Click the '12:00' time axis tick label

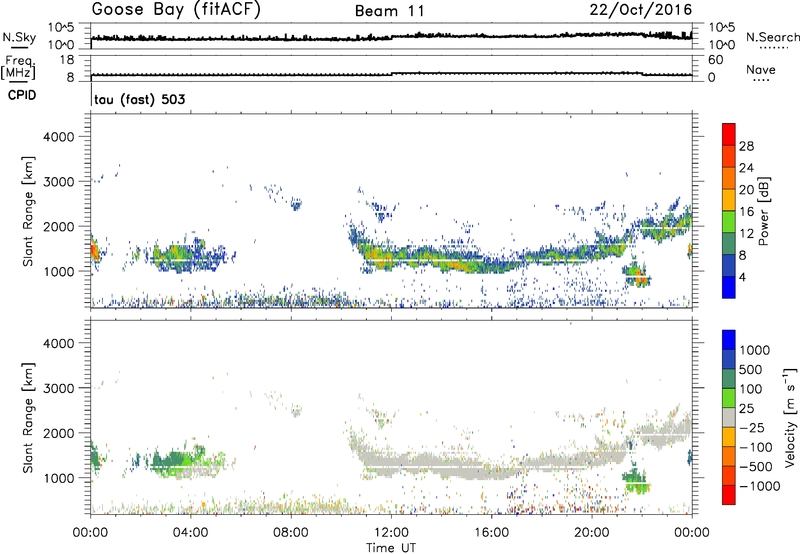point(391,533)
